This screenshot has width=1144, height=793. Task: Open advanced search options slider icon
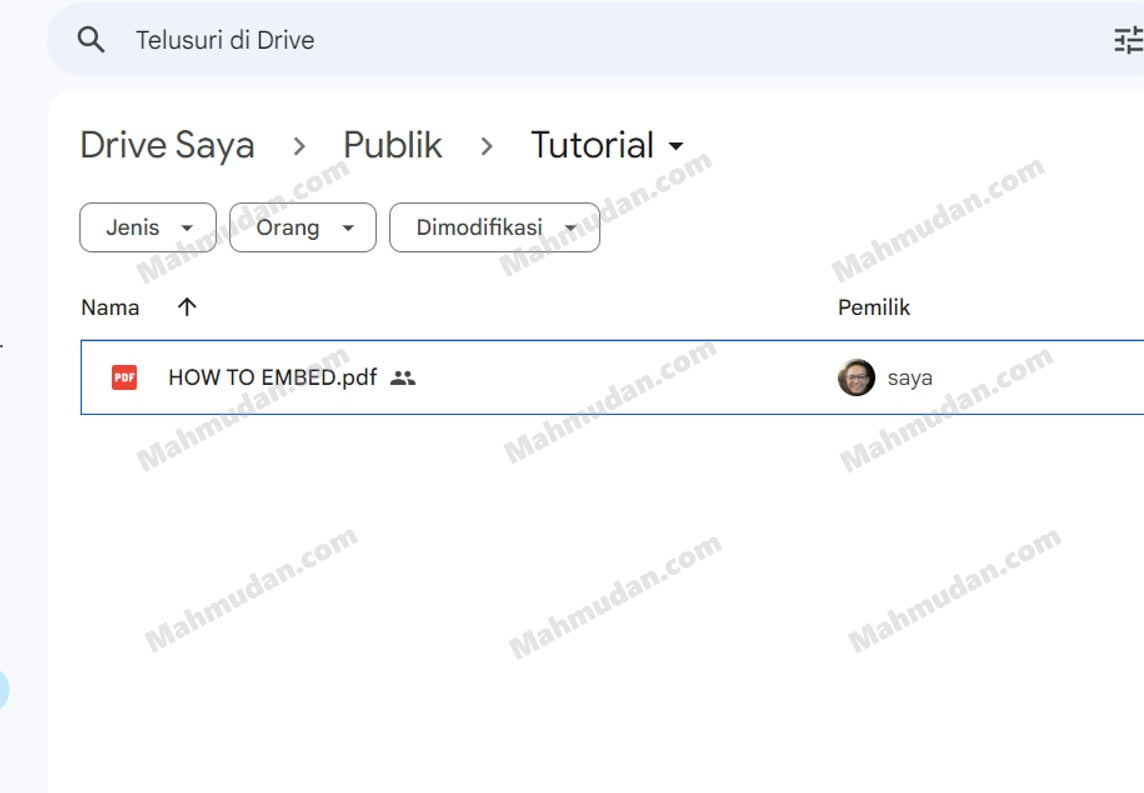pos(1128,40)
